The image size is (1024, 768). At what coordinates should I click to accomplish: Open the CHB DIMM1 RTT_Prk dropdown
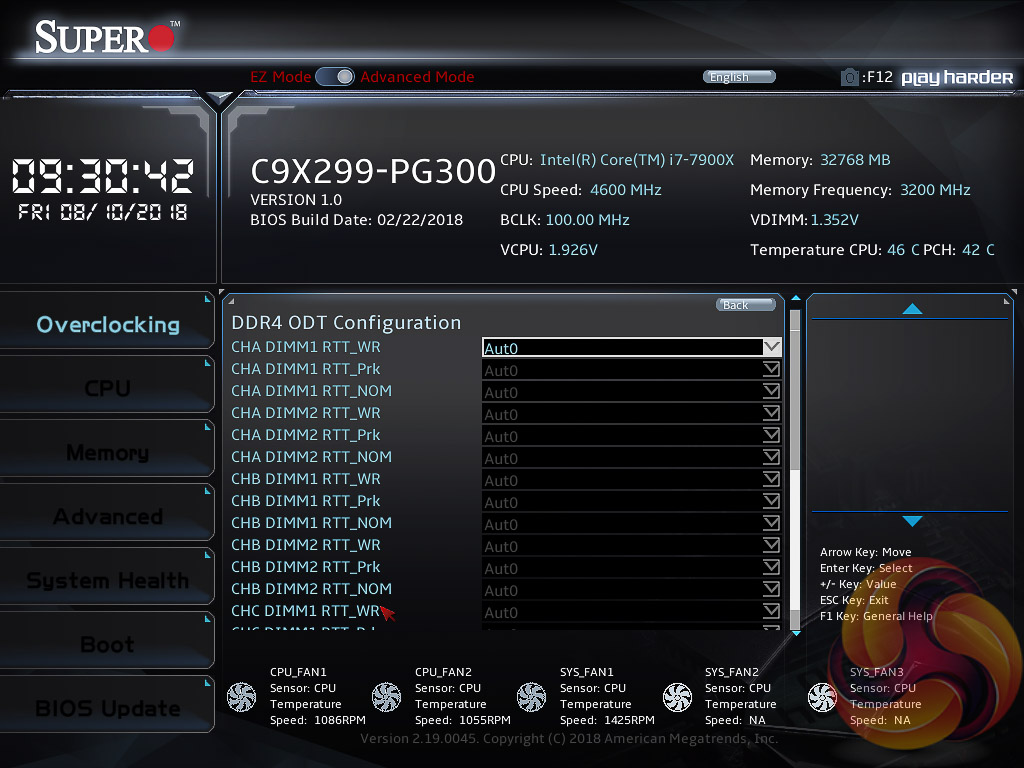(x=631, y=502)
